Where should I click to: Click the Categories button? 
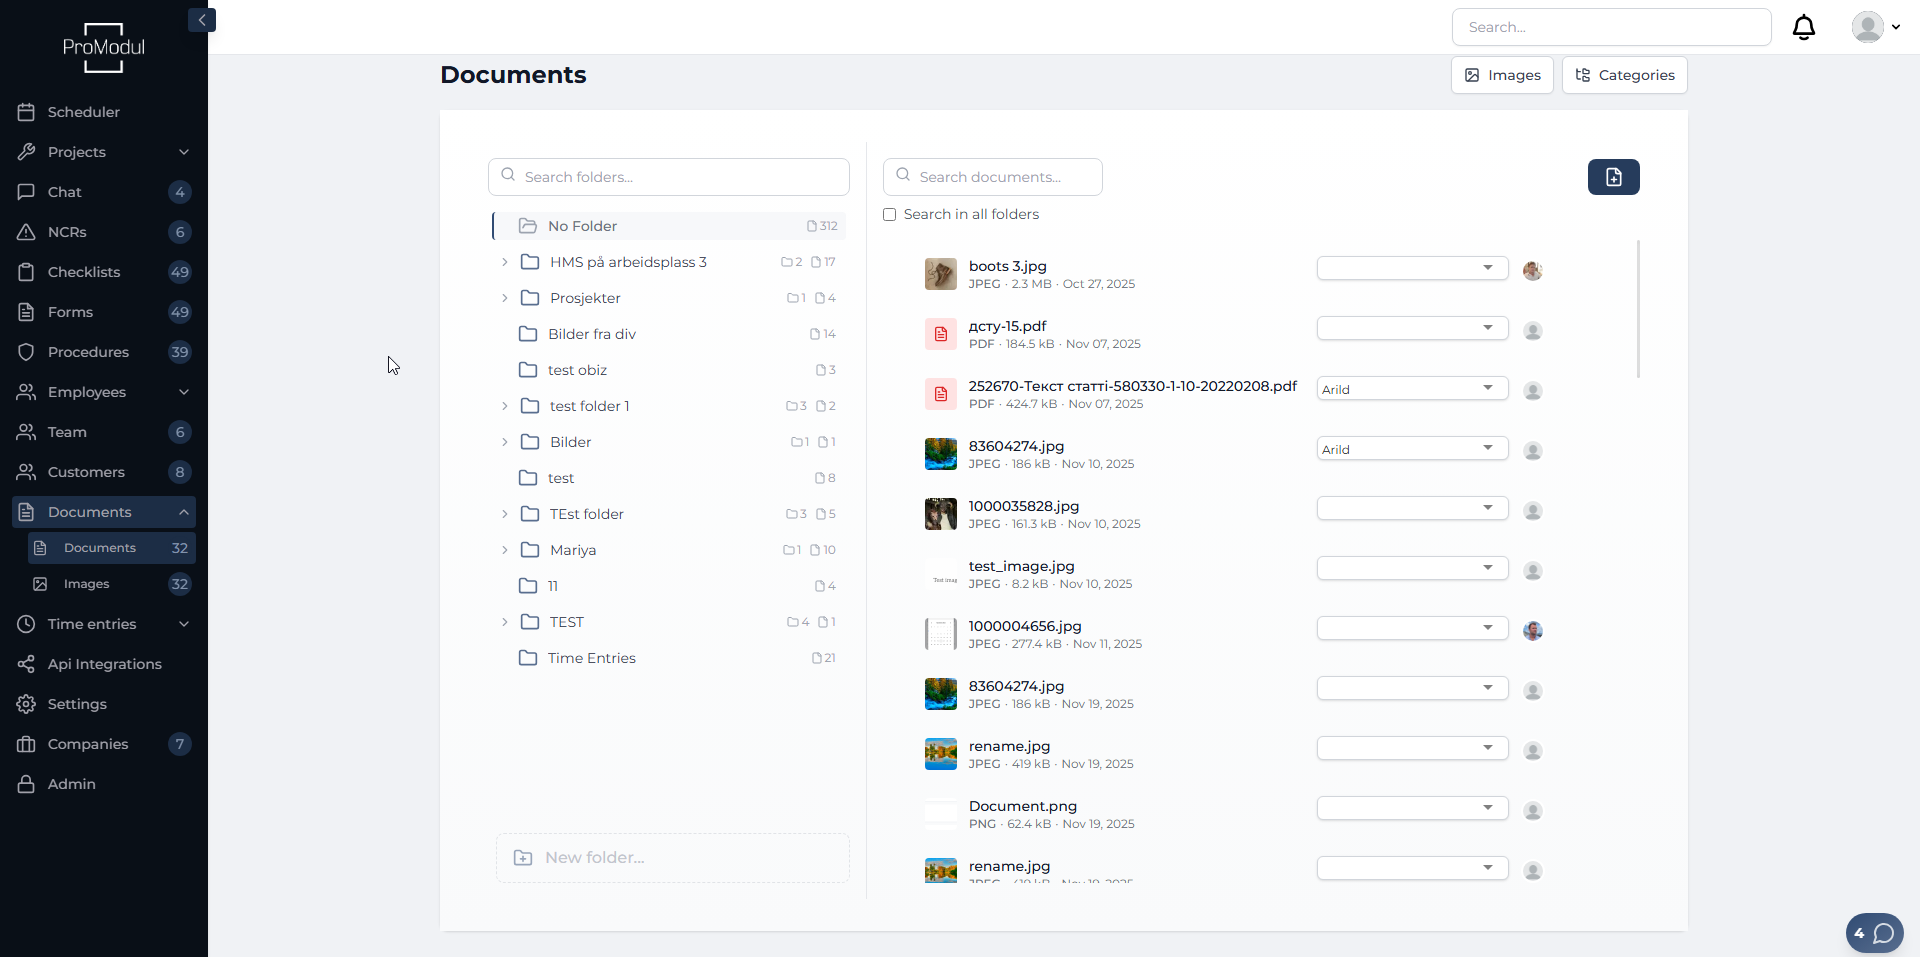(1624, 75)
